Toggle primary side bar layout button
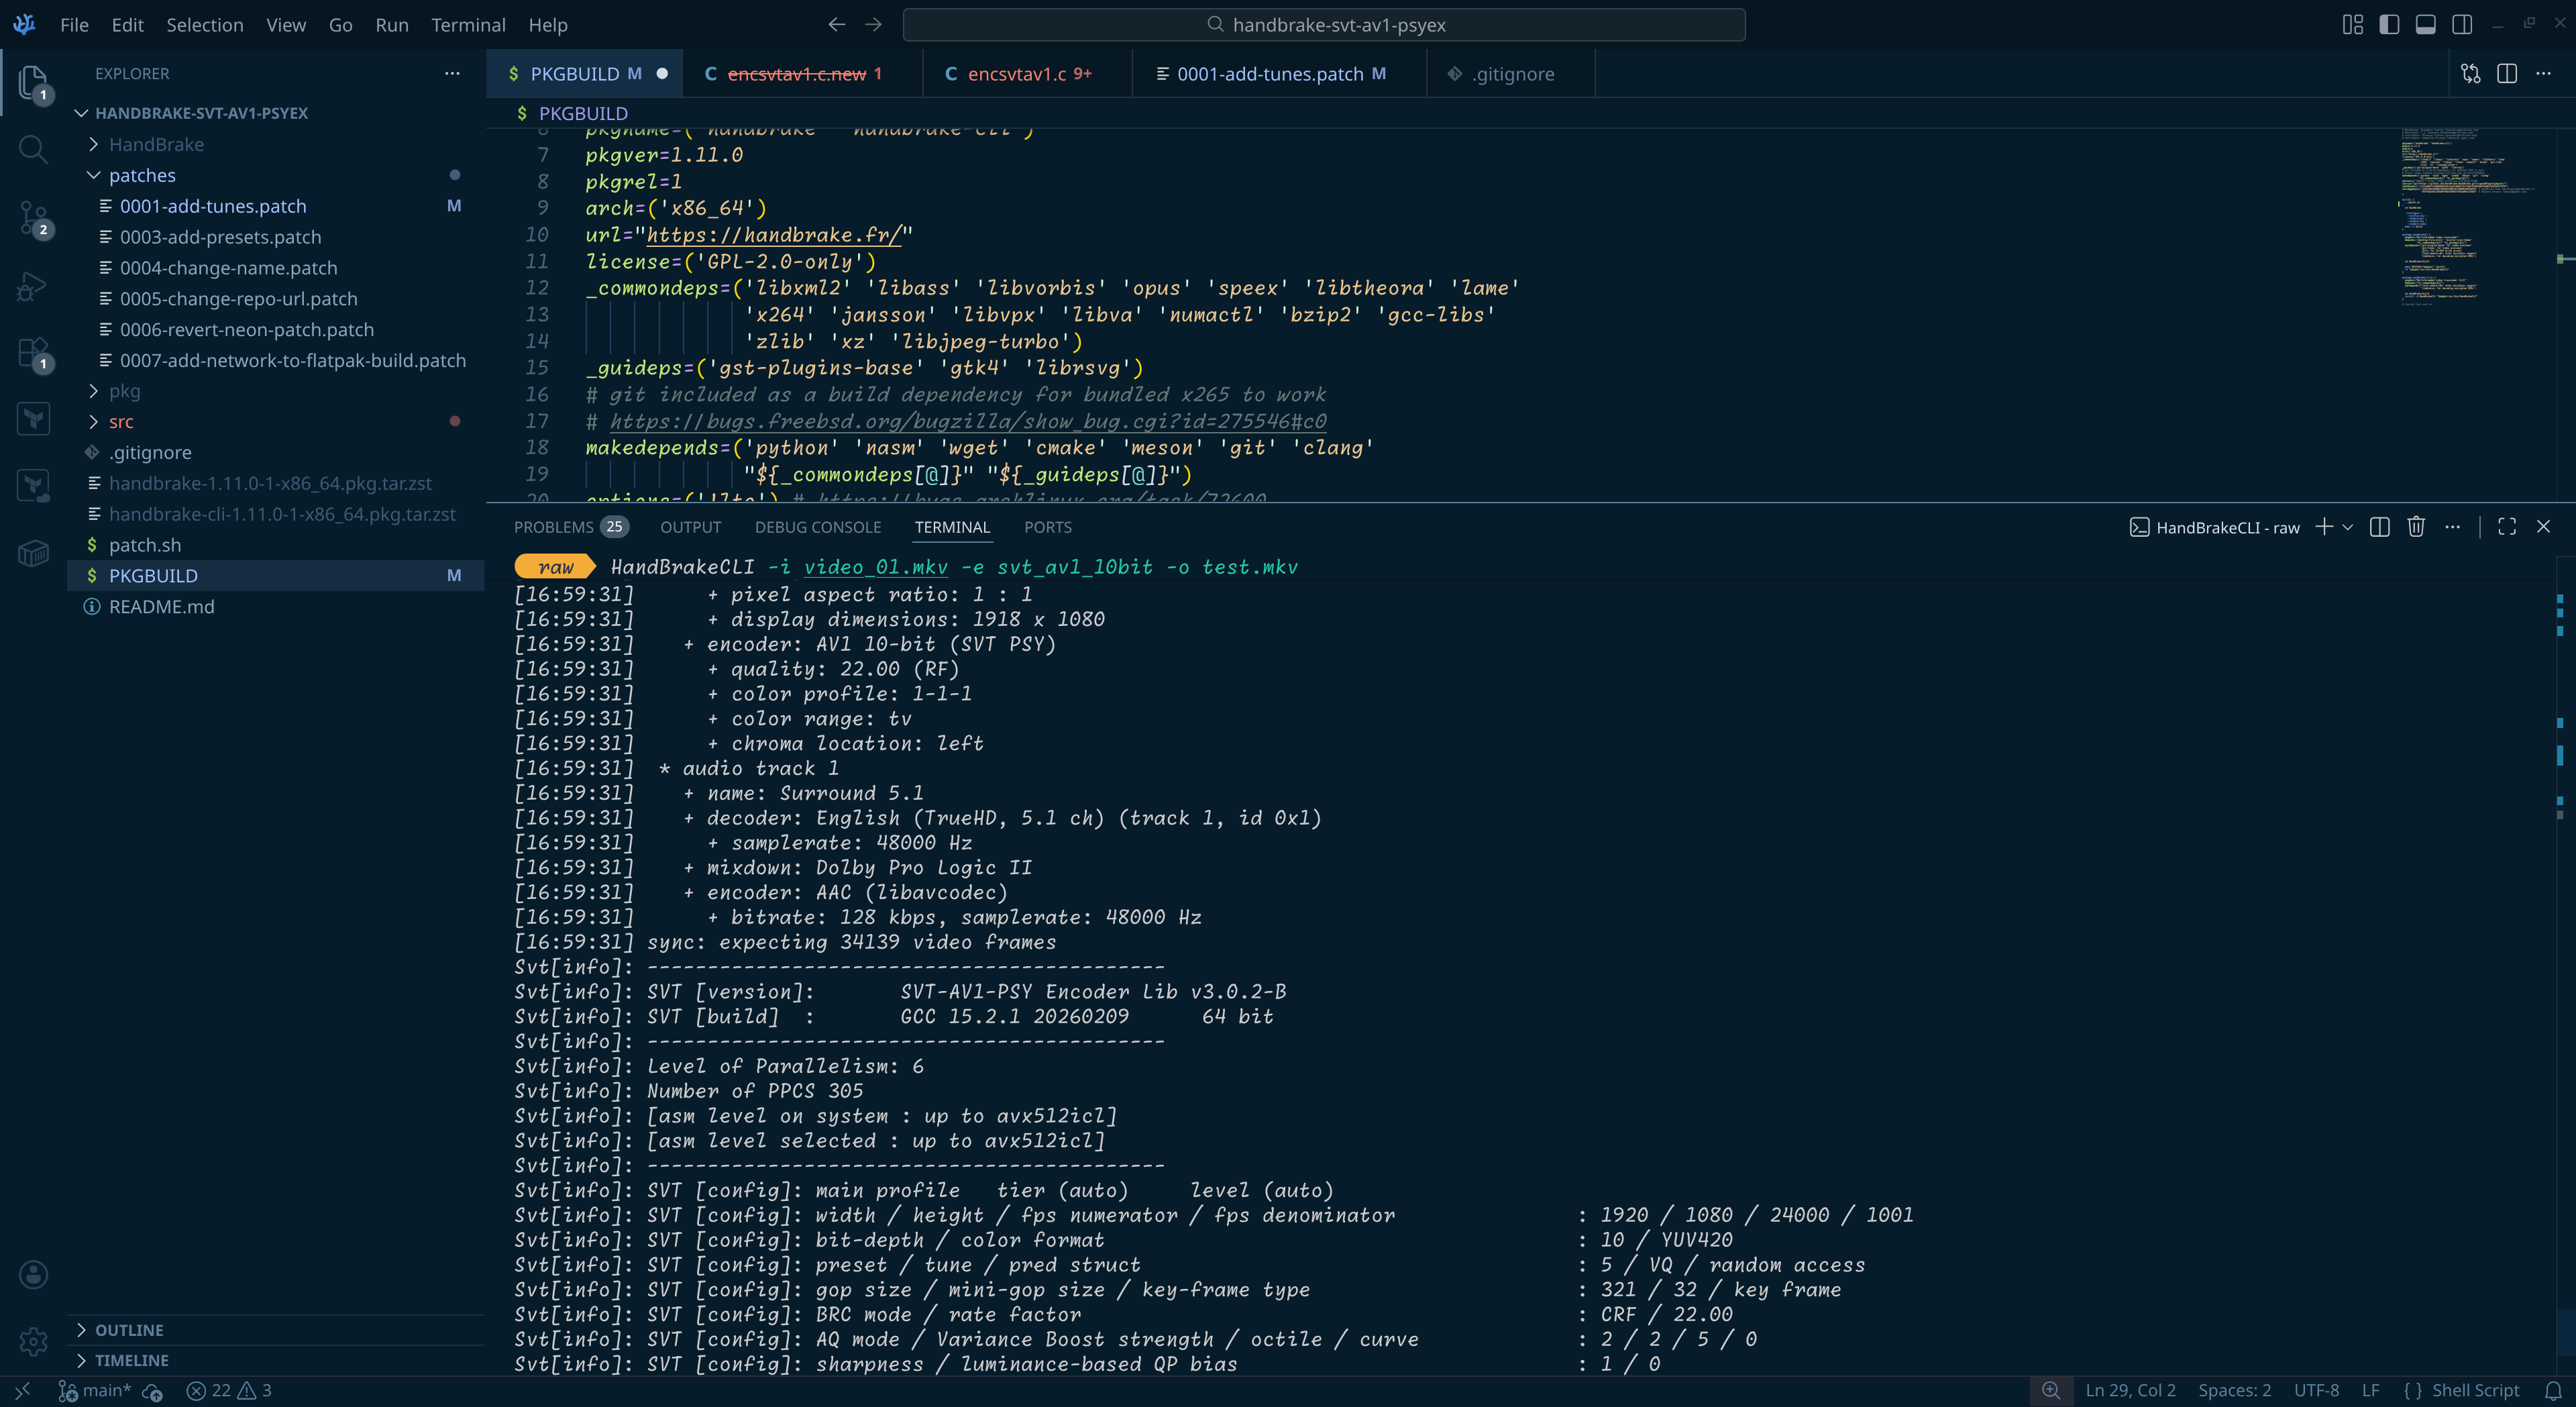The width and height of the screenshot is (2576, 1407). [2389, 25]
